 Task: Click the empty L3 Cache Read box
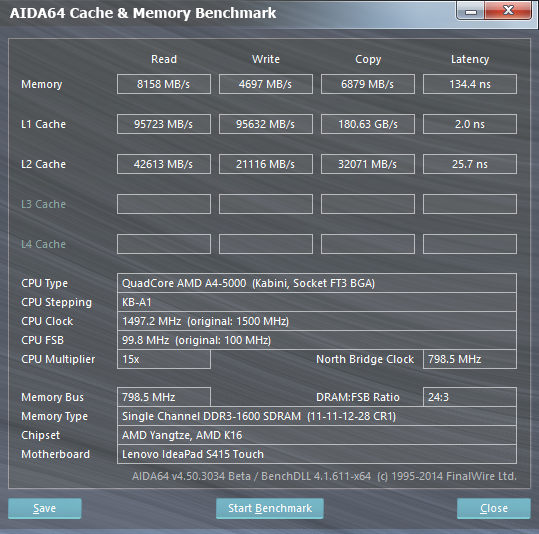pos(164,204)
